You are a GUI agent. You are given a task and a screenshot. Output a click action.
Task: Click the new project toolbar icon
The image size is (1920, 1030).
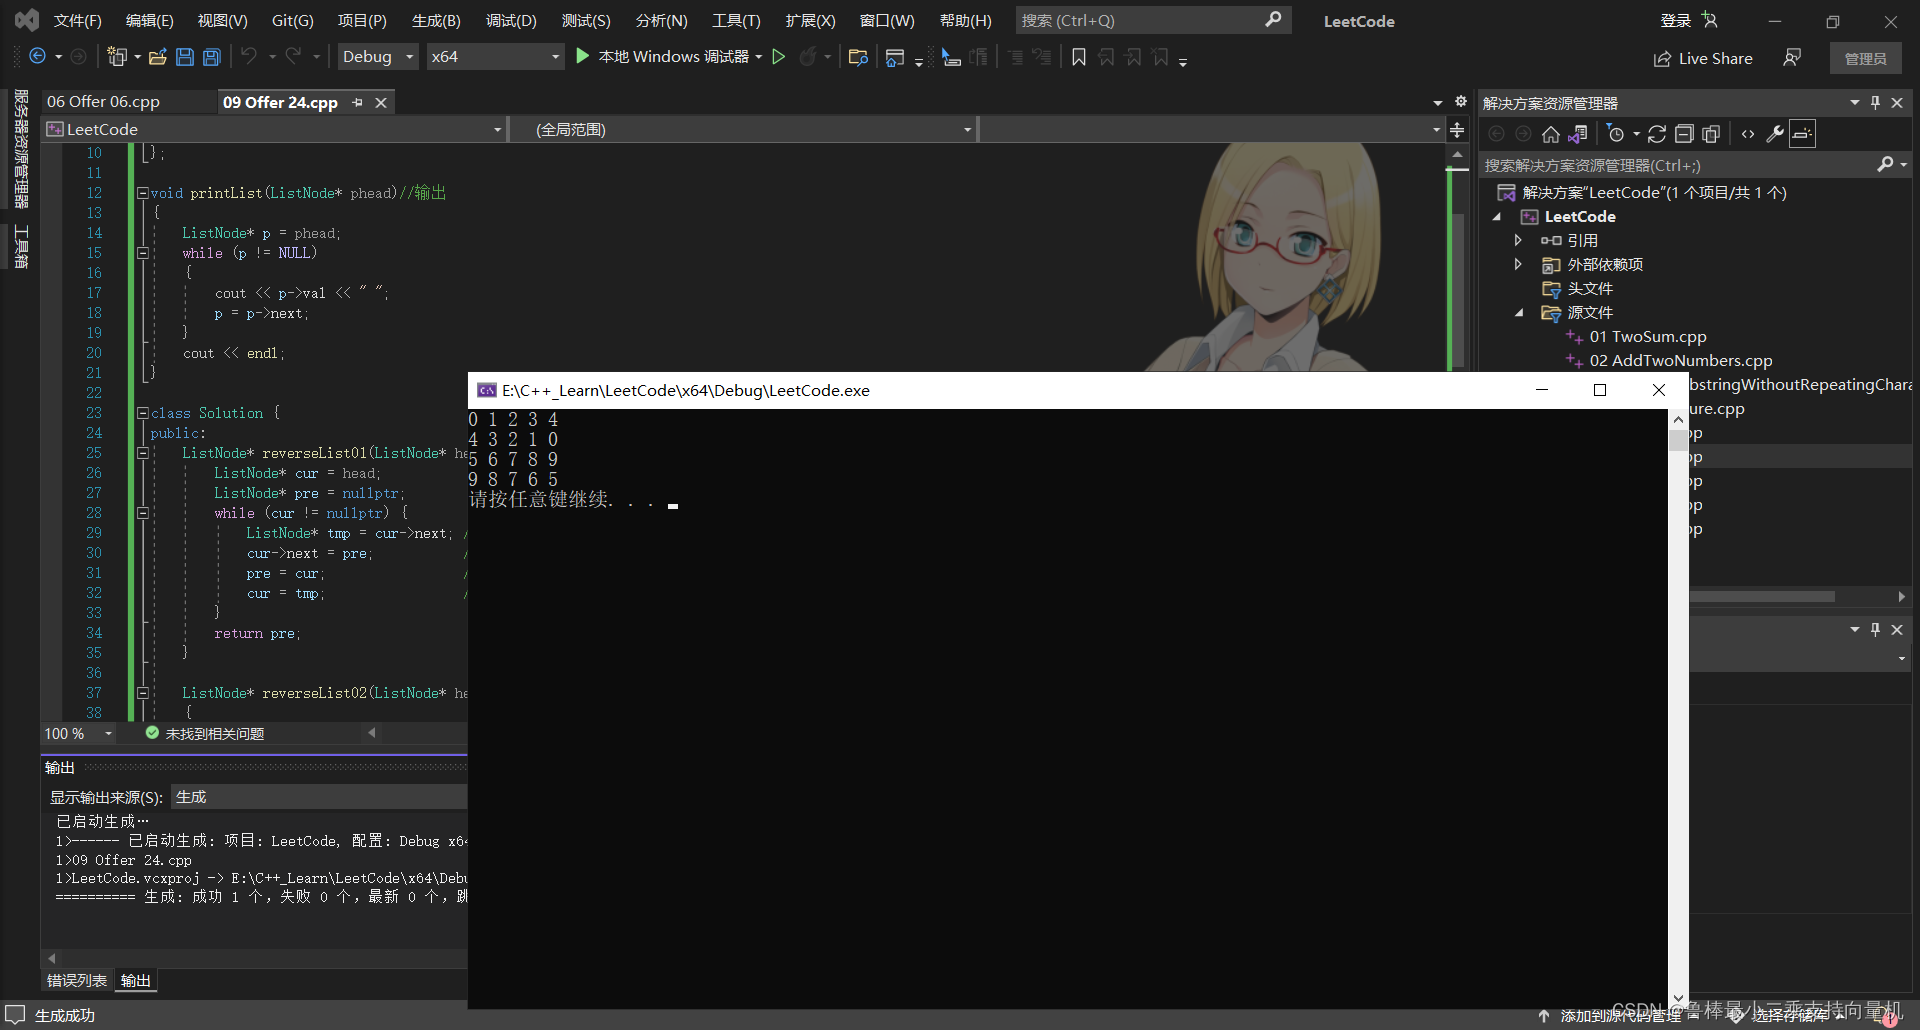pyautogui.click(x=117, y=57)
